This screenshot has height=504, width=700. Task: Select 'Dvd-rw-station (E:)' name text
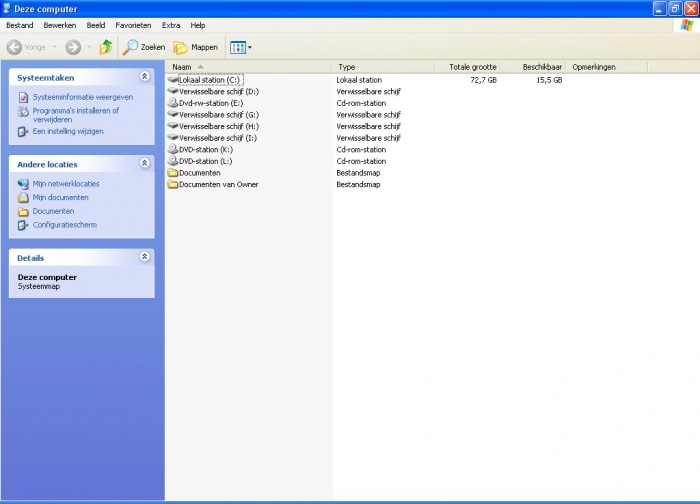coord(211,103)
